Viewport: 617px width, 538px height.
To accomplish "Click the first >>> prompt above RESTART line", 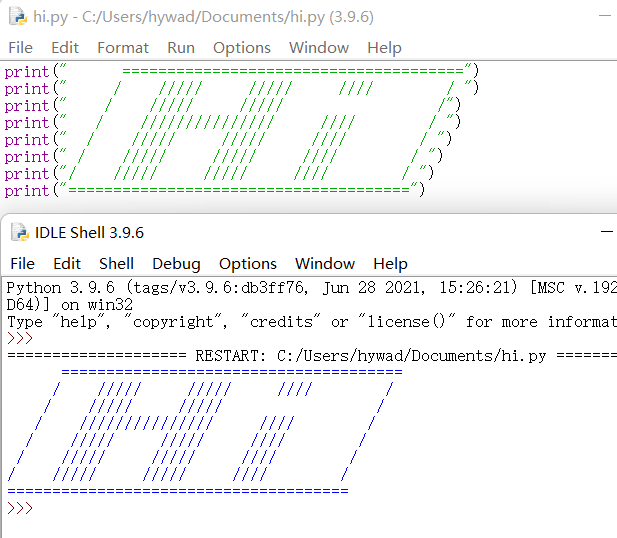I will tap(20, 338).
